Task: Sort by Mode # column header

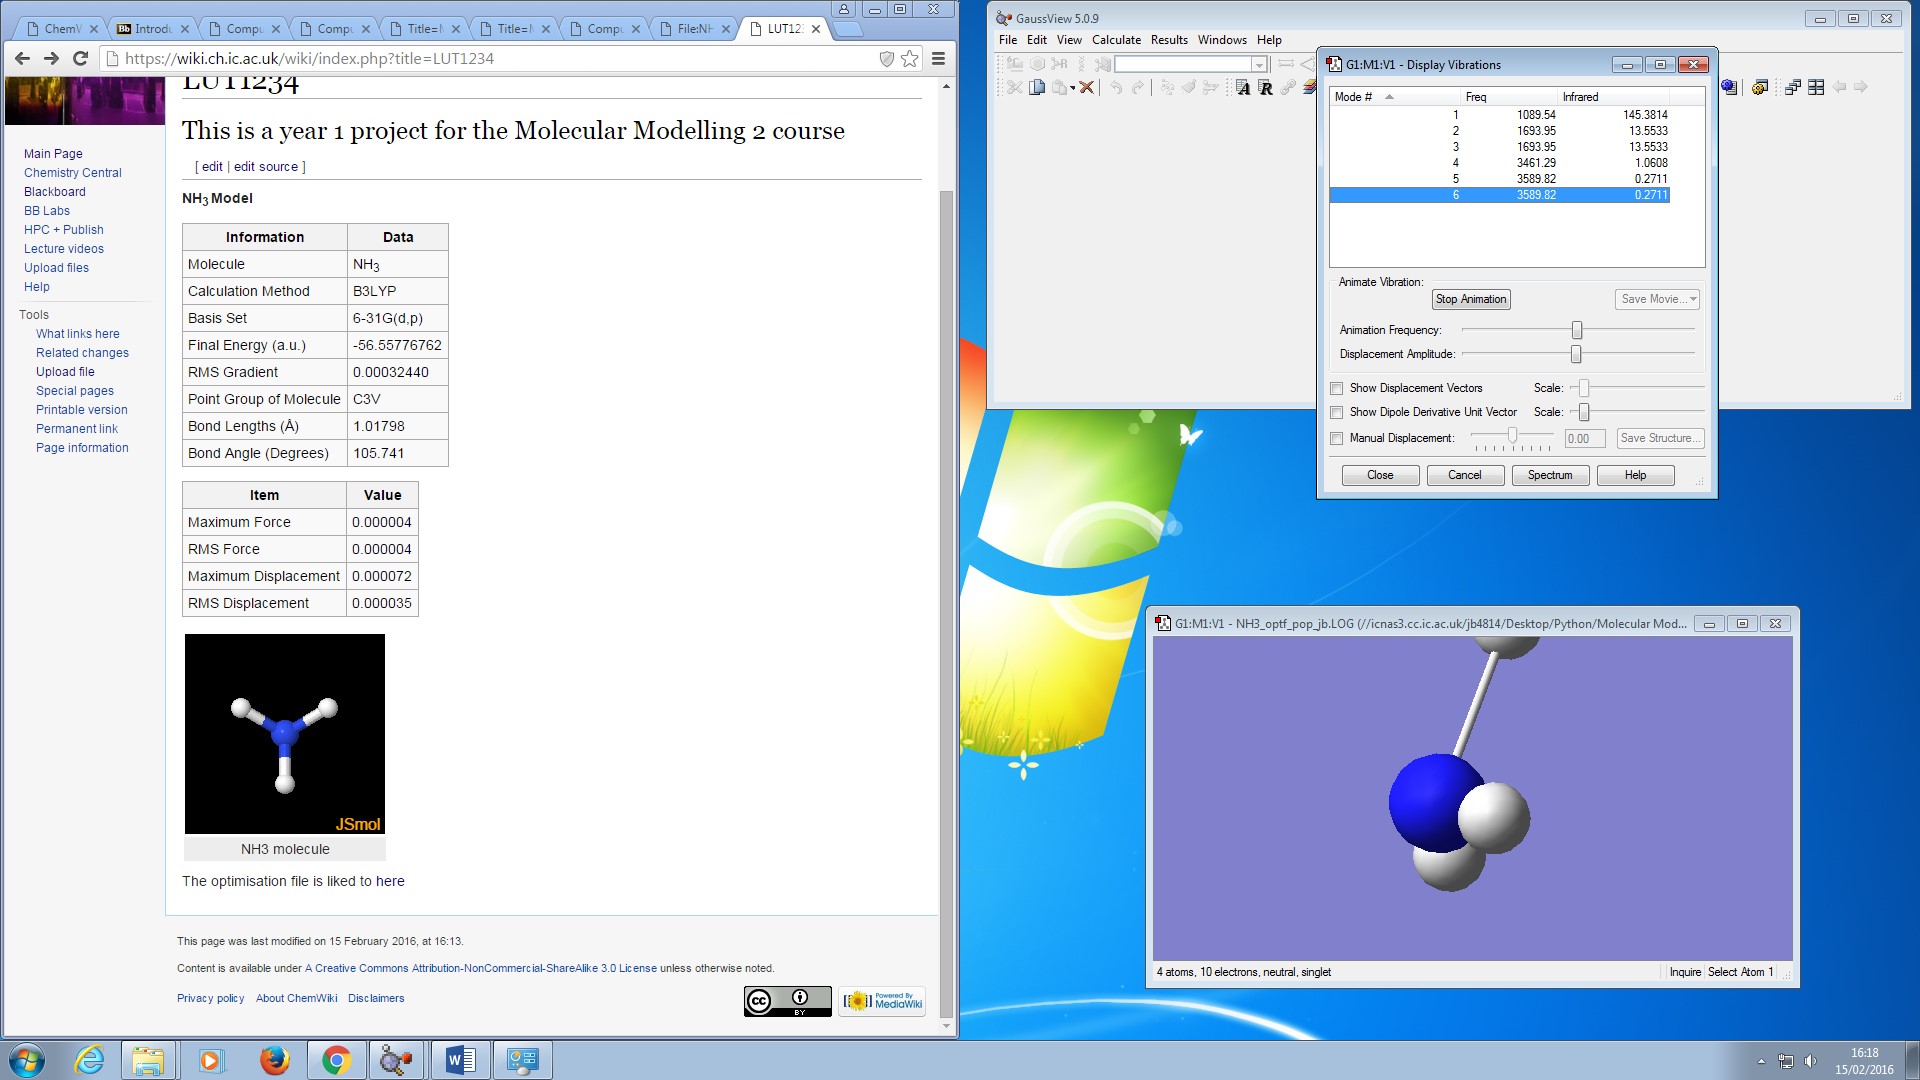Action: (x=1354, y=97)
